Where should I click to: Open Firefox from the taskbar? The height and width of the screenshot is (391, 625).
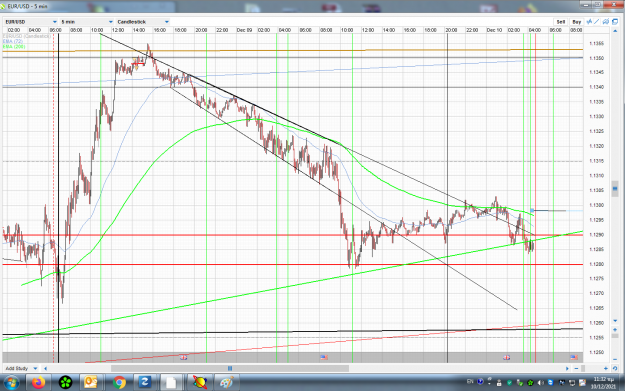coord(39,383)
